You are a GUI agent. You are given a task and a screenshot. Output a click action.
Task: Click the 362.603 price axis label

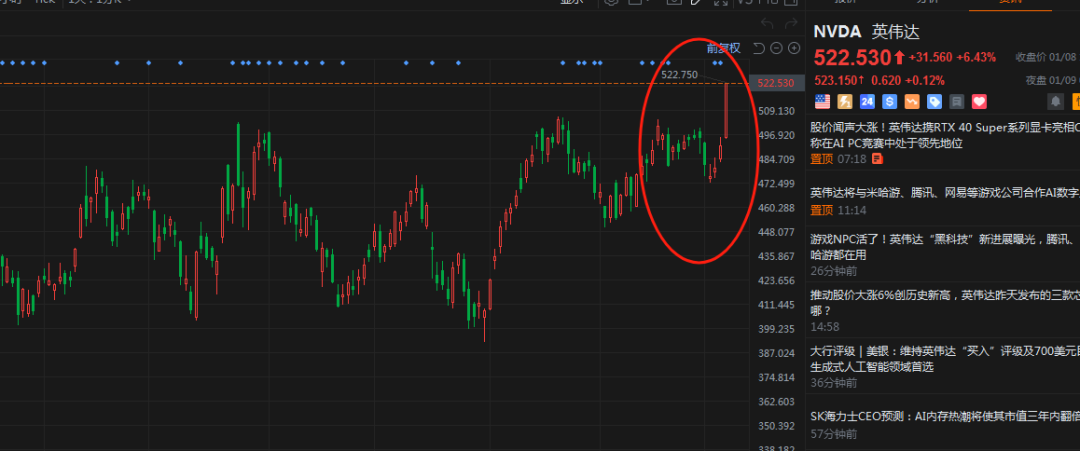pyautogui.click(x=776, y=401)
